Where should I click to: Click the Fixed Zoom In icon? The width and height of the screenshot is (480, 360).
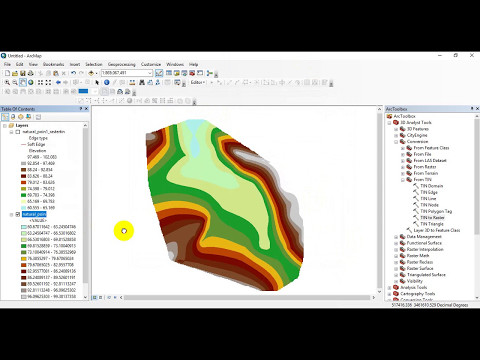pyautogui.click(x=40, y=82)
